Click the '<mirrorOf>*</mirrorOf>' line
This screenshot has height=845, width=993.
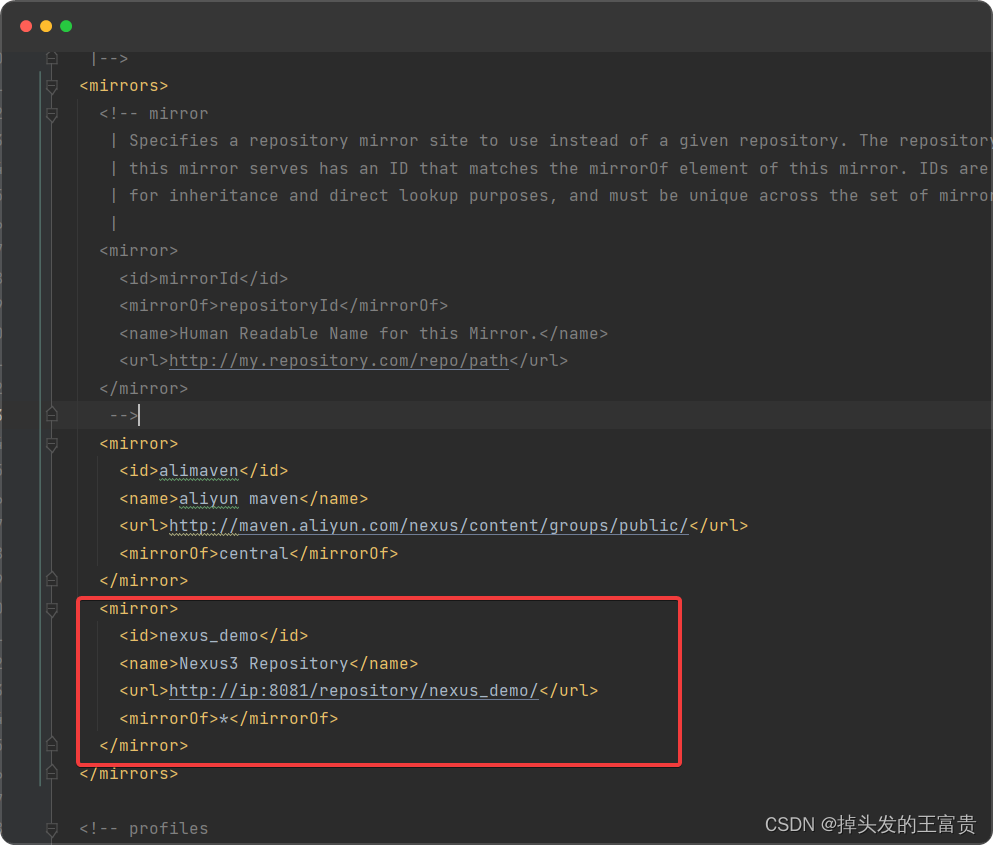[x=229, y=718]
